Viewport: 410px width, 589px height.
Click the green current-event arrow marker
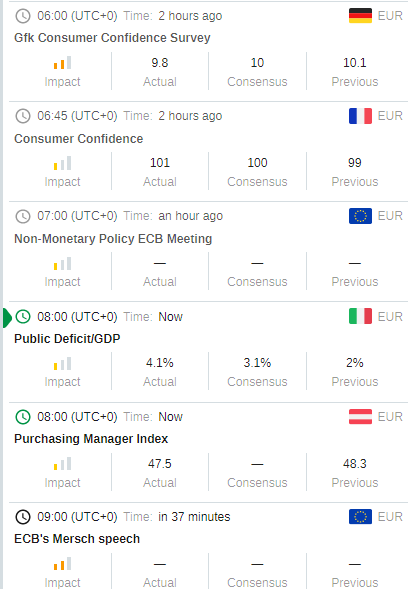[x=7, y=317]
